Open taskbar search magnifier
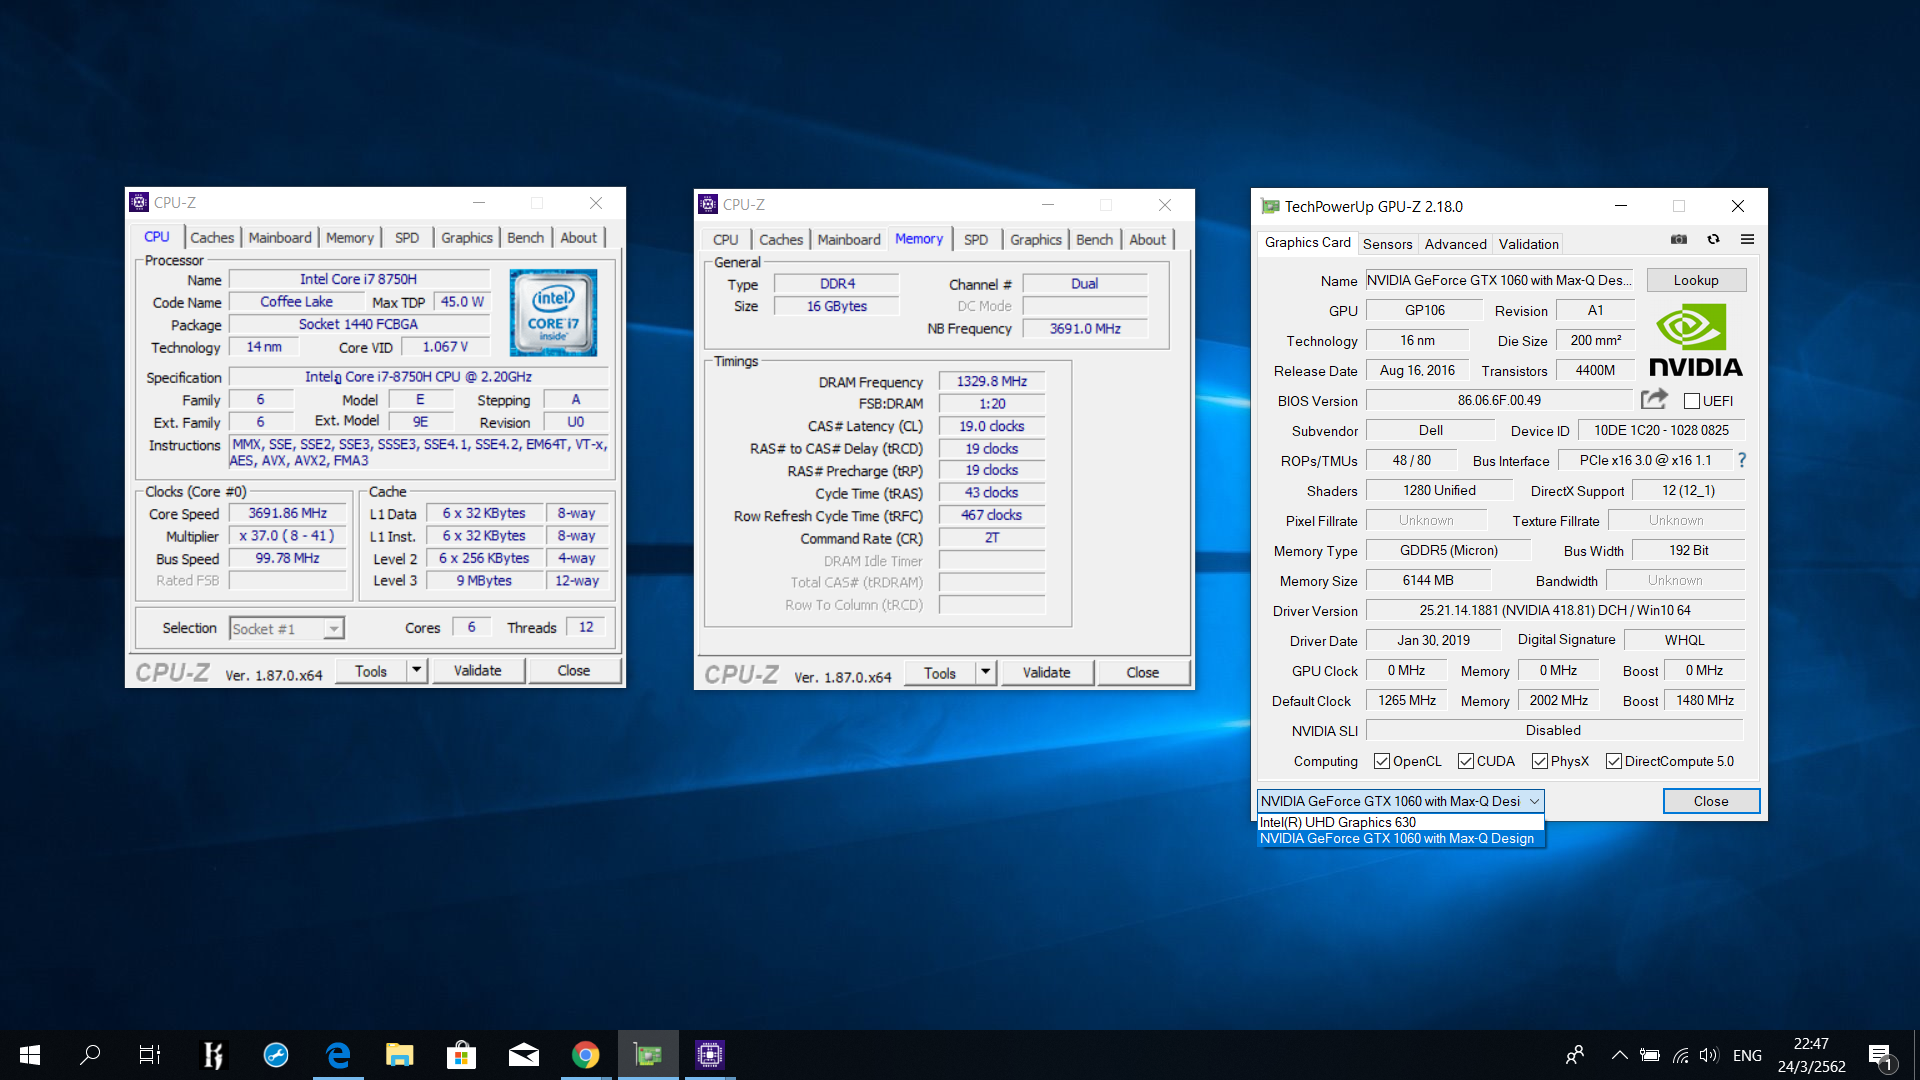1920x1080 pixels. click(x=90, y=1054)
